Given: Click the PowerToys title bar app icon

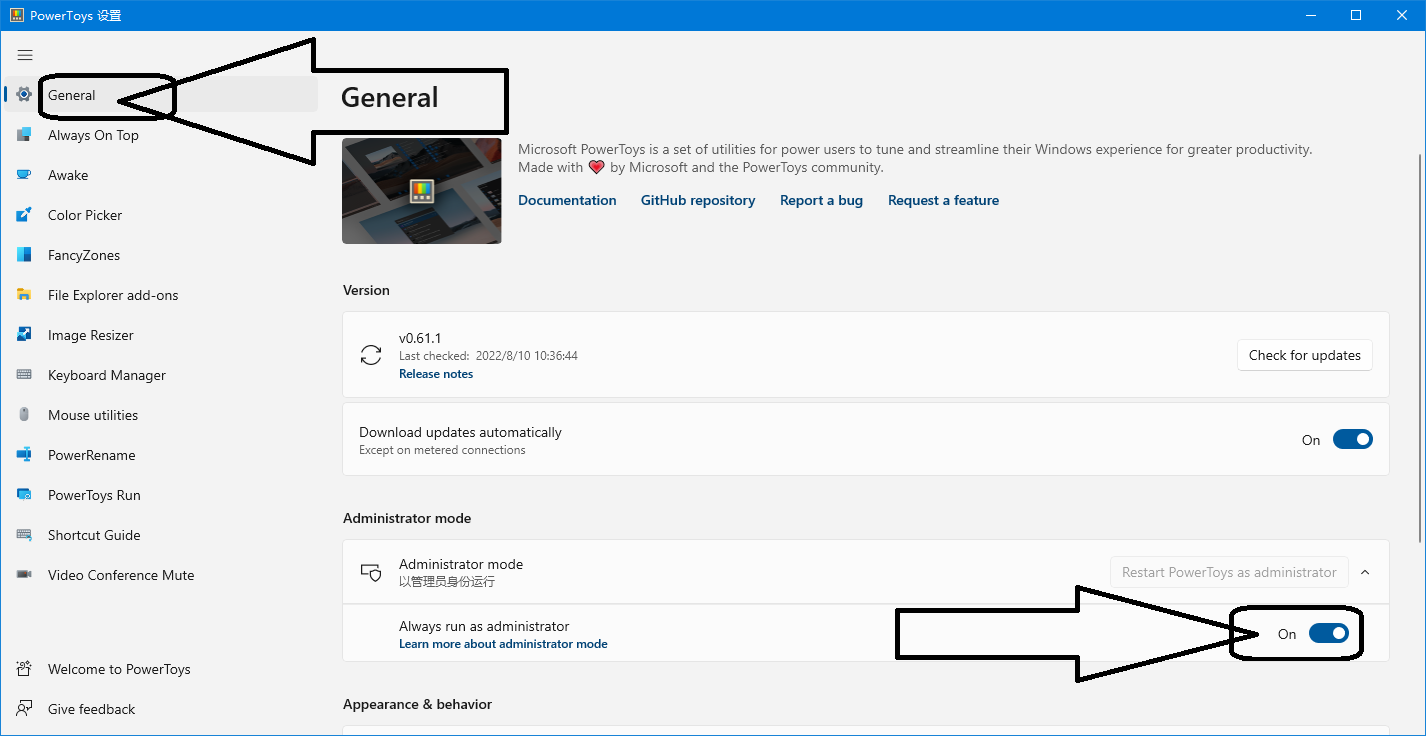Looking at the screenshot, I should pos(16,15).
